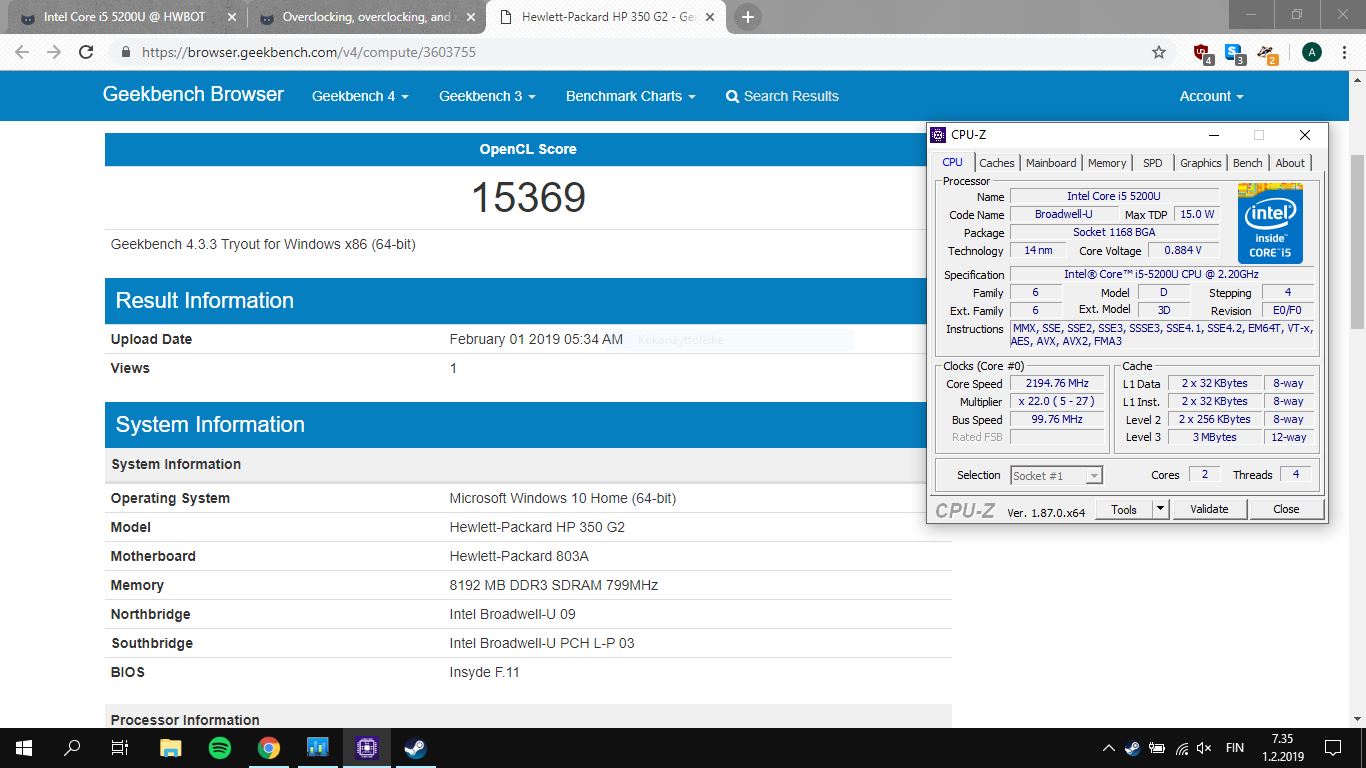Image resolution: width=1366 pixels, height=768 pixels.
Task: Click the site lock icon in address bar
Action: click(125, 52)
